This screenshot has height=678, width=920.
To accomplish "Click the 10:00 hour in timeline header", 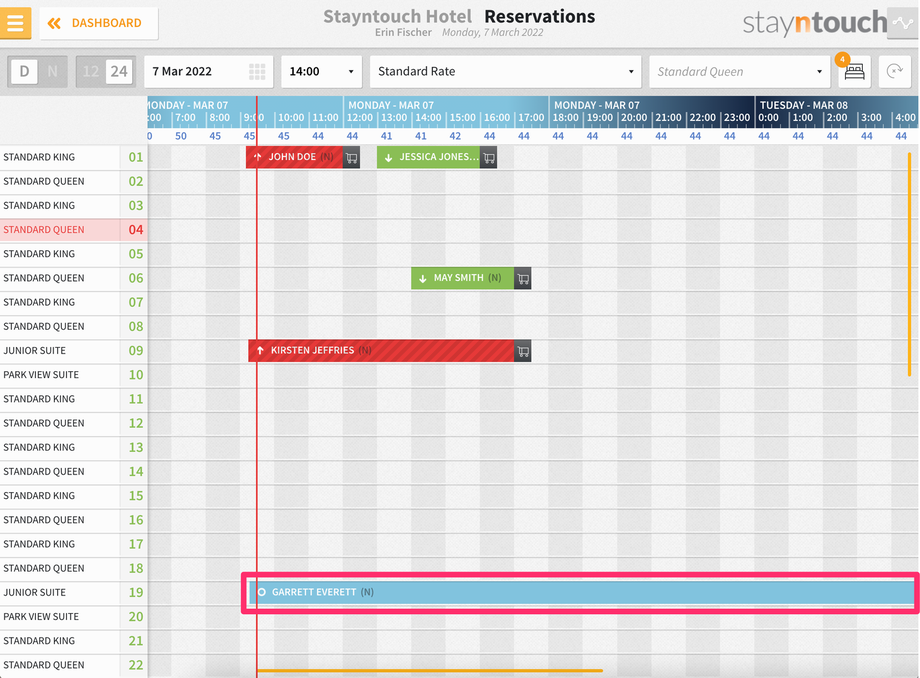I will 291,117.
